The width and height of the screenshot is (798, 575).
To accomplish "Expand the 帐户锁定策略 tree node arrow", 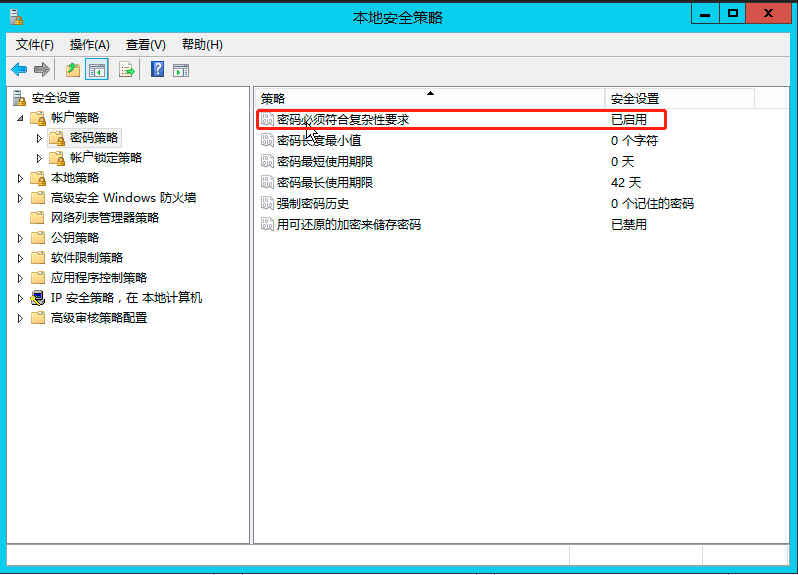I will point(39,158).
